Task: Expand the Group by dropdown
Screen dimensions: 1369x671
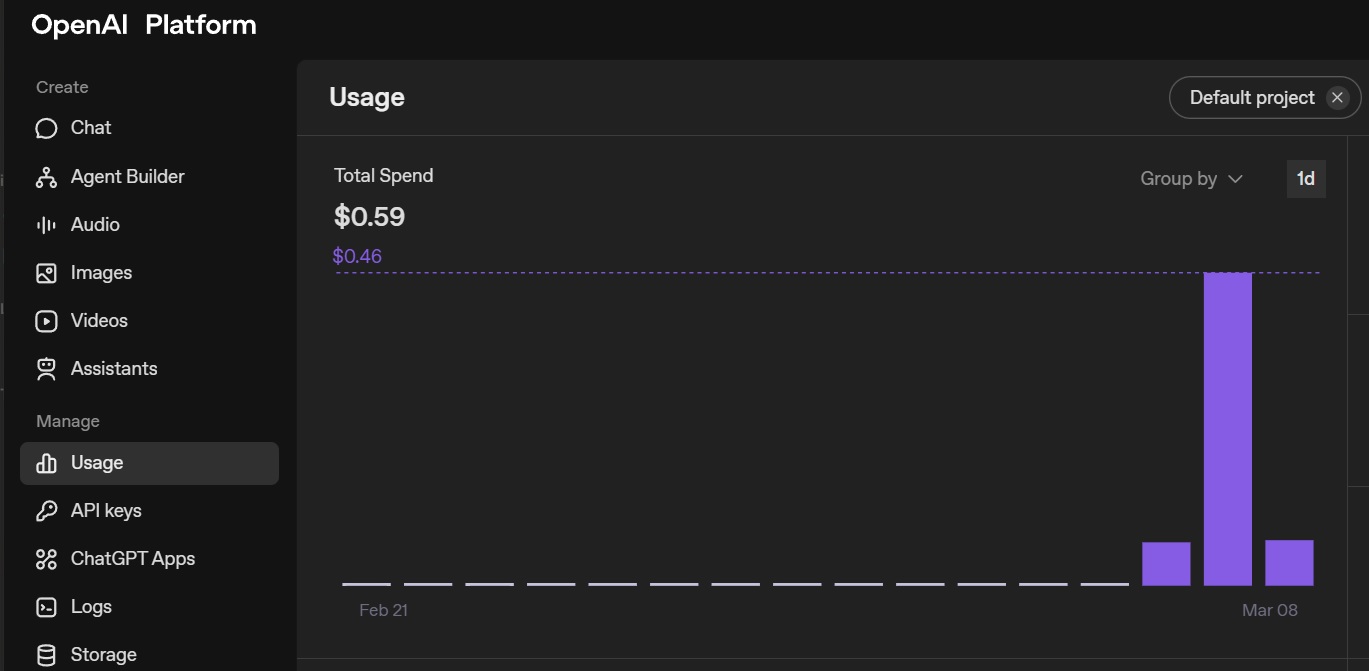Action: click(1192, 179)
